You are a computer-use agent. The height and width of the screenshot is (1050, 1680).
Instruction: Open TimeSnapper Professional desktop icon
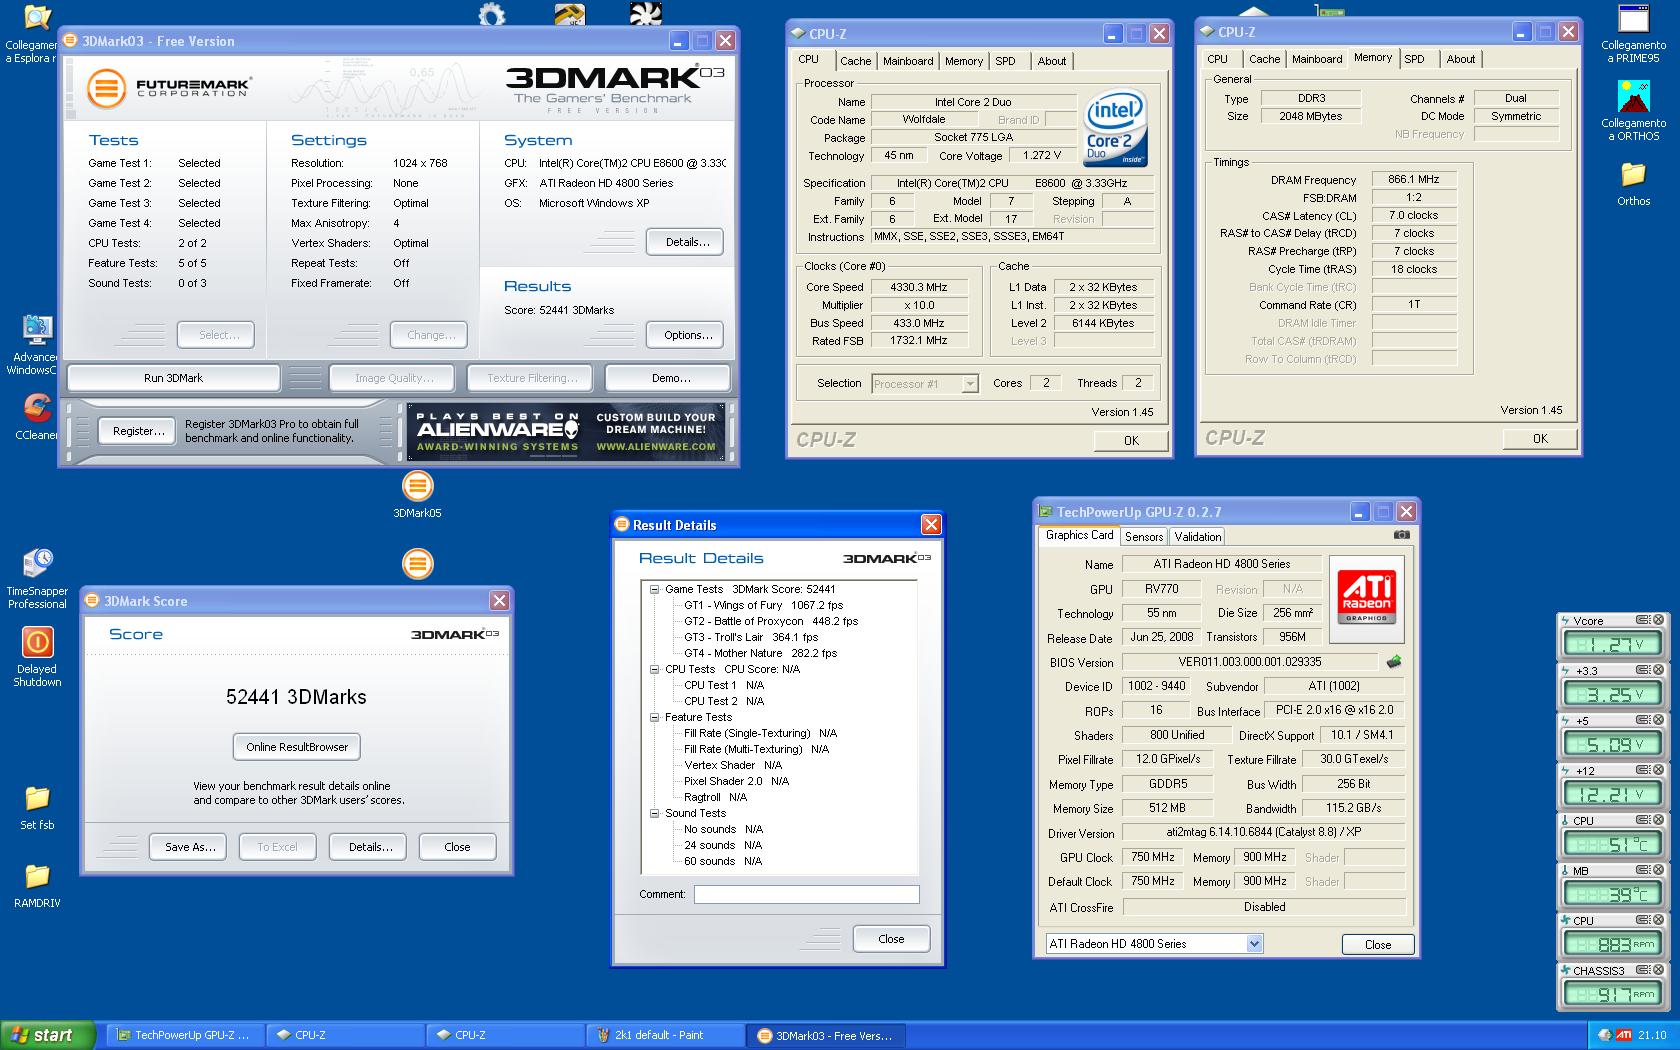pos(37,578)
